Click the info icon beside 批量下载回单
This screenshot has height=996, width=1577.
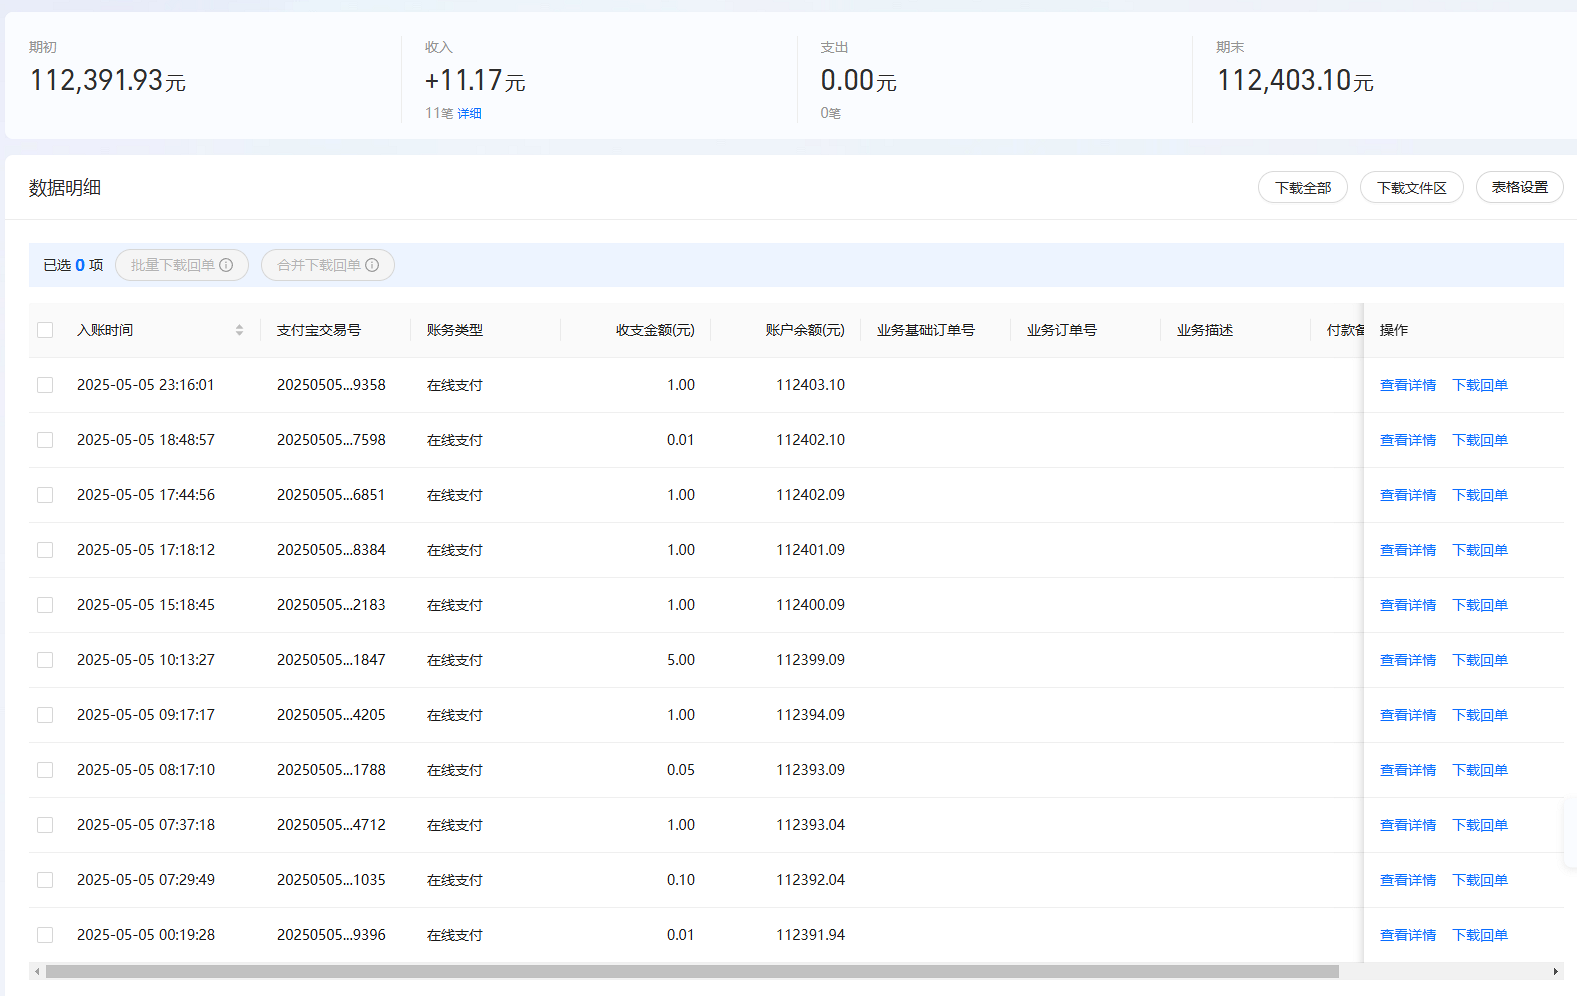226,265
